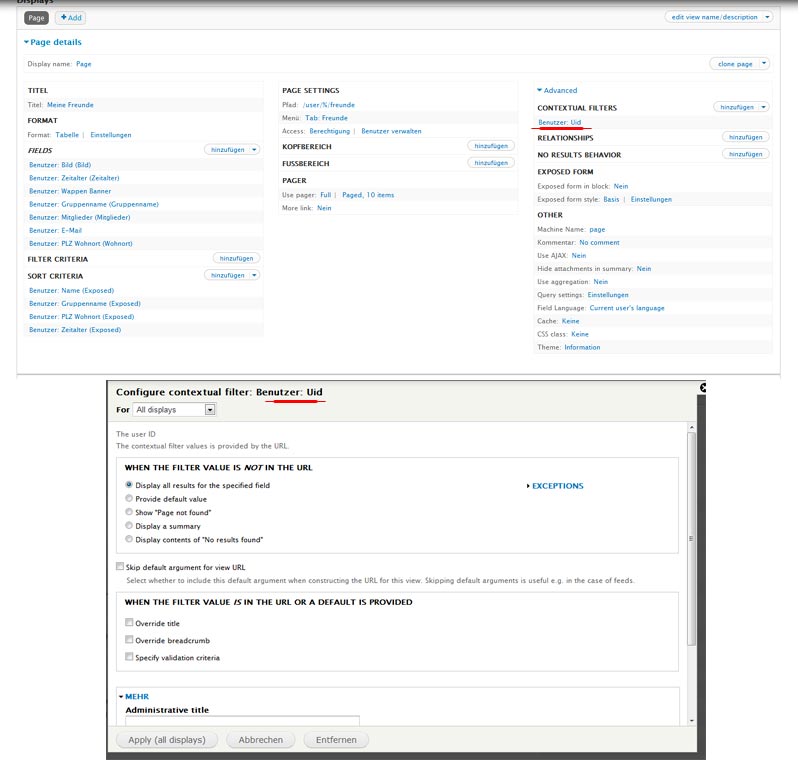Click the Add display button

coord(70,18)
